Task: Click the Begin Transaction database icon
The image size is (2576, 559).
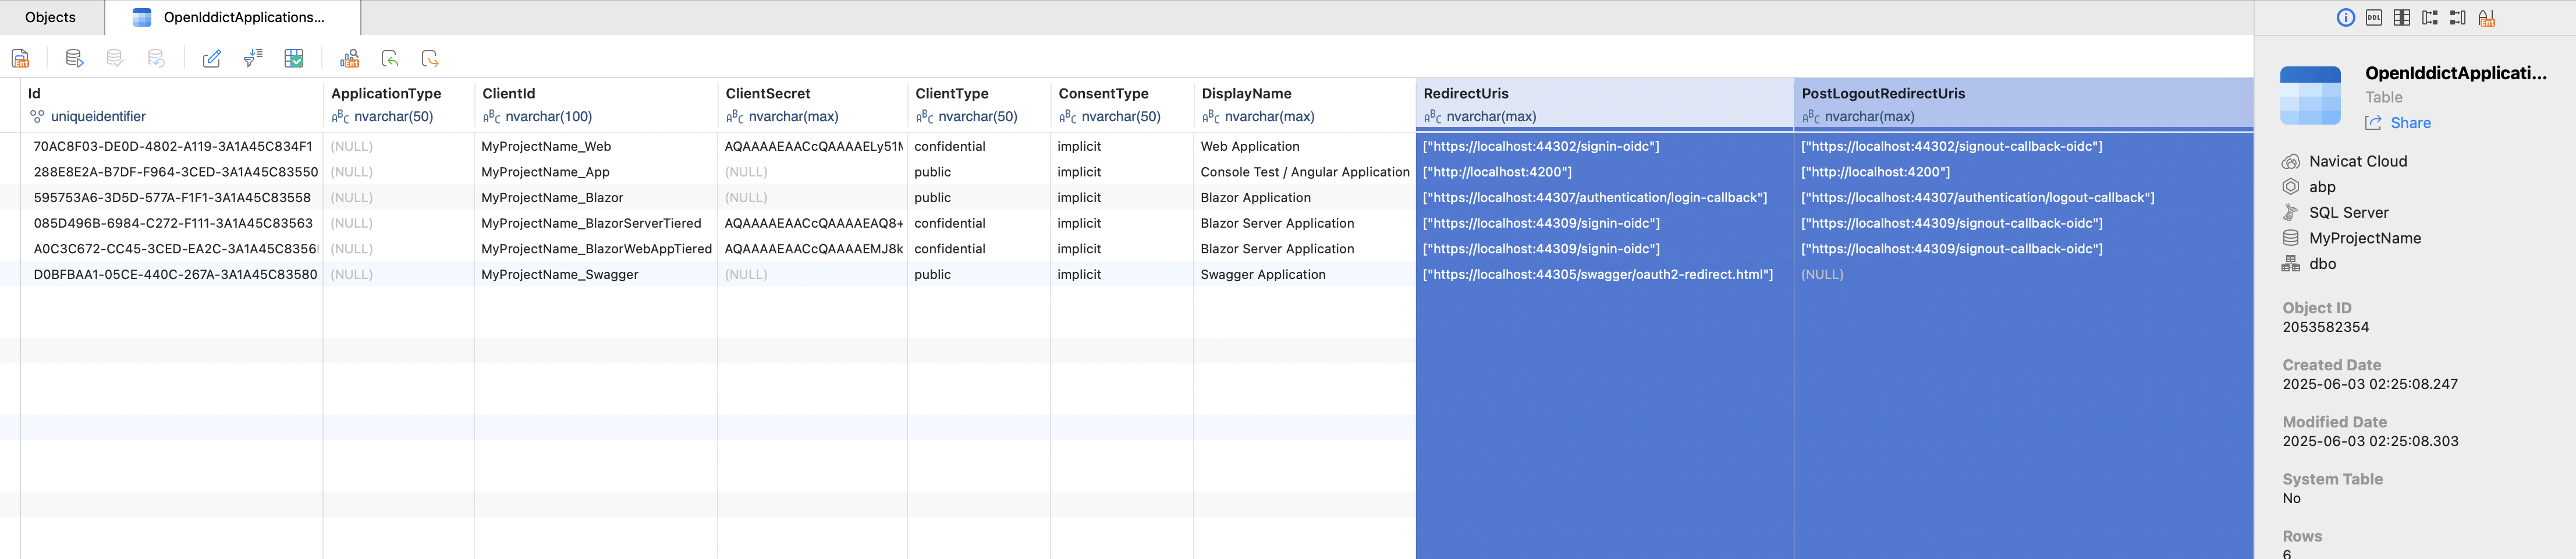Action: click(x=74, y=59)
